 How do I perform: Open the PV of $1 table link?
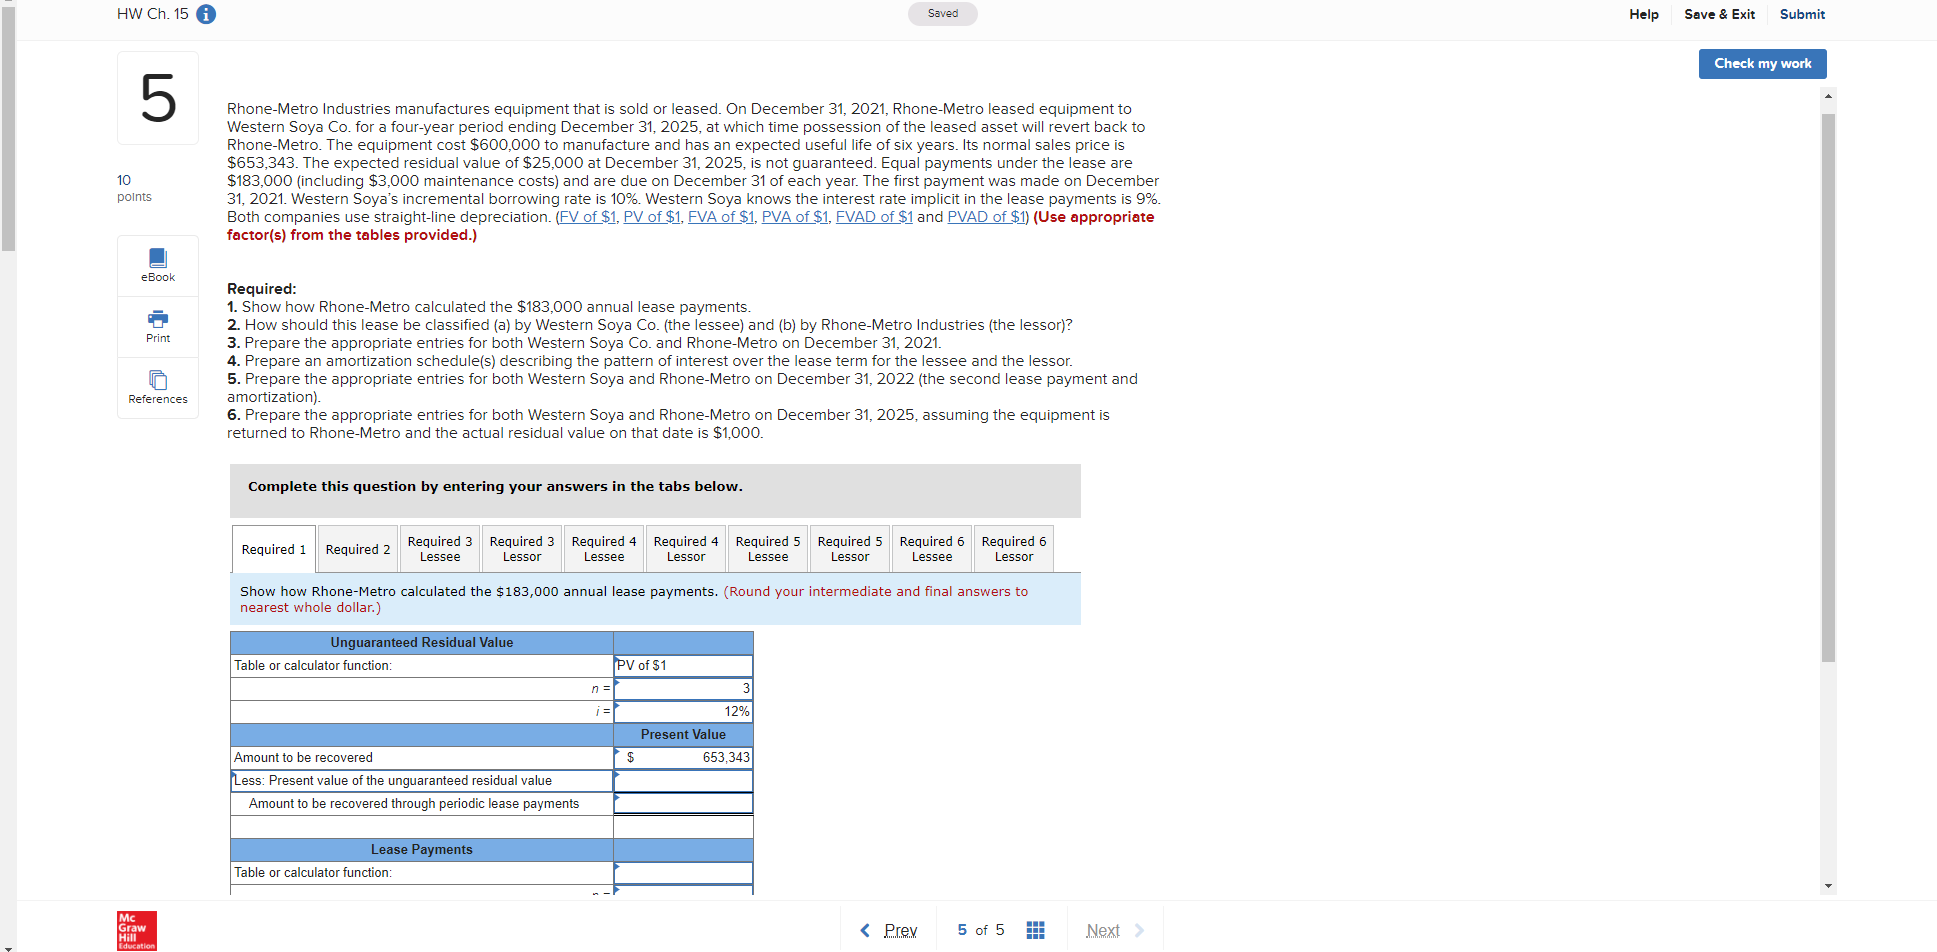pos(651,217)
